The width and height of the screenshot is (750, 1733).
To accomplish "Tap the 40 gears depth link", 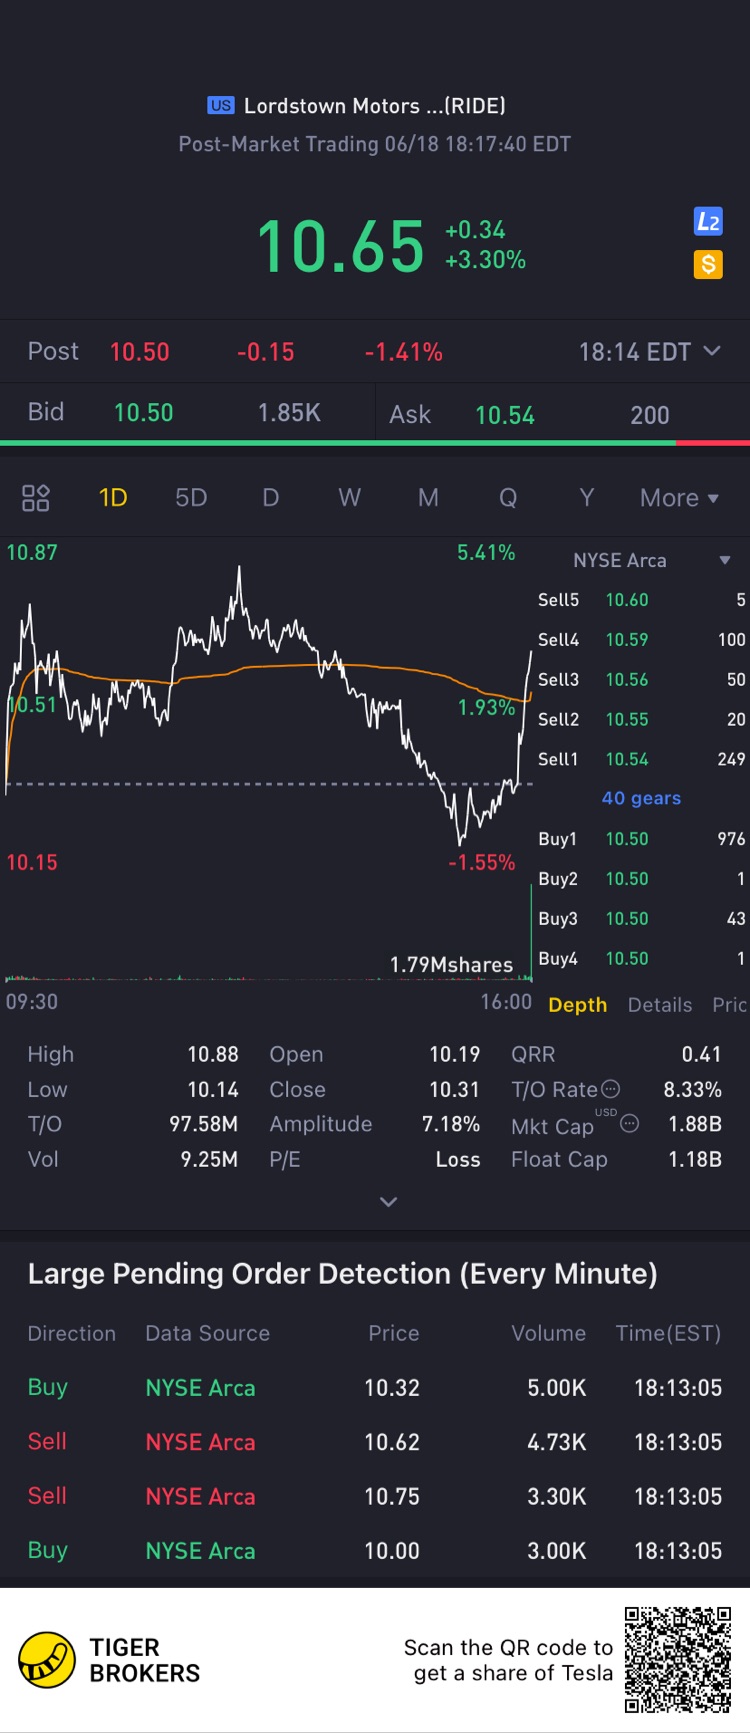I will [641, 798].
